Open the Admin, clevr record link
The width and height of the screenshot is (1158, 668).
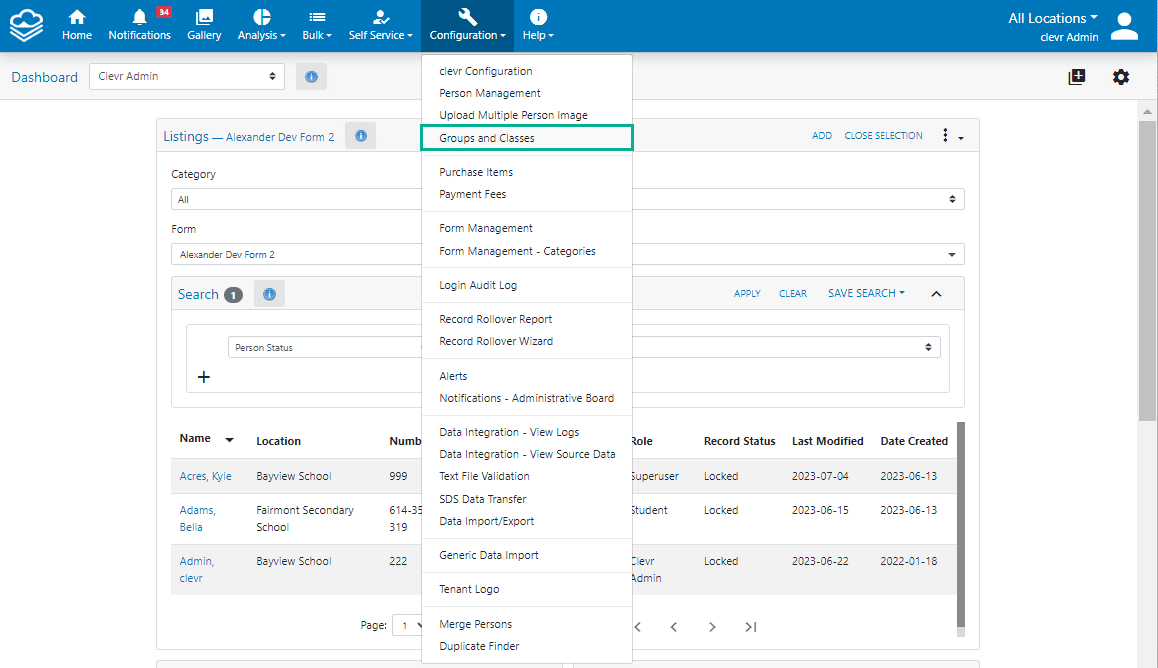196,569
